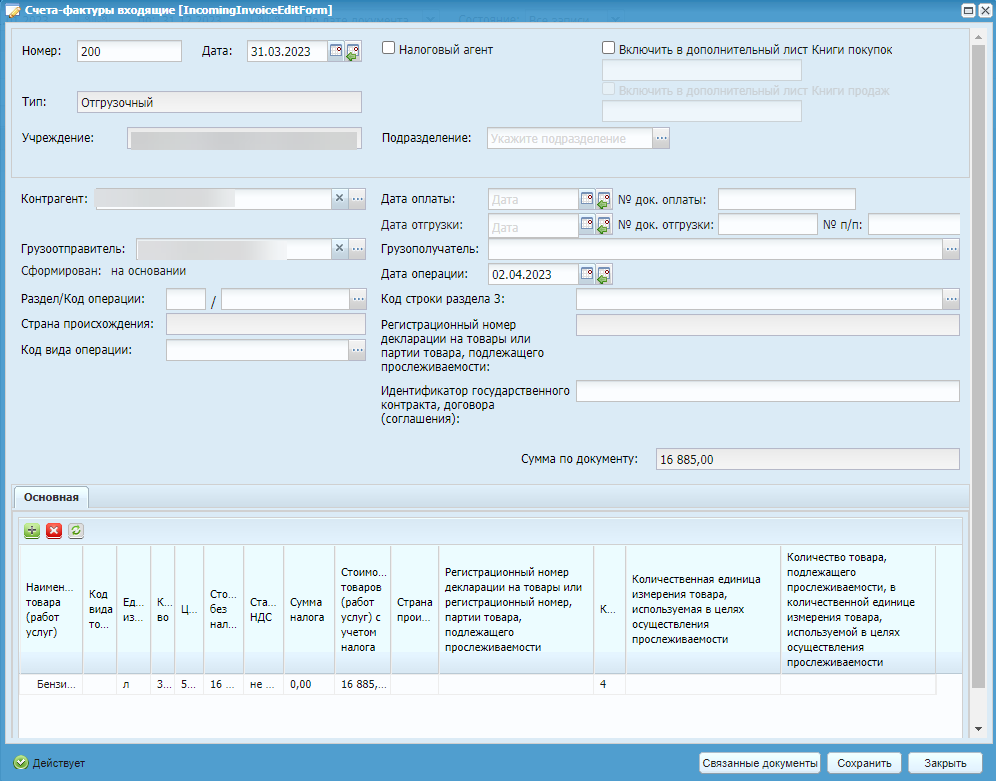Image resolution: width=996 pixels, height=781 pixels.
Task: Refresh the table rows
Action: click(76, 531)
